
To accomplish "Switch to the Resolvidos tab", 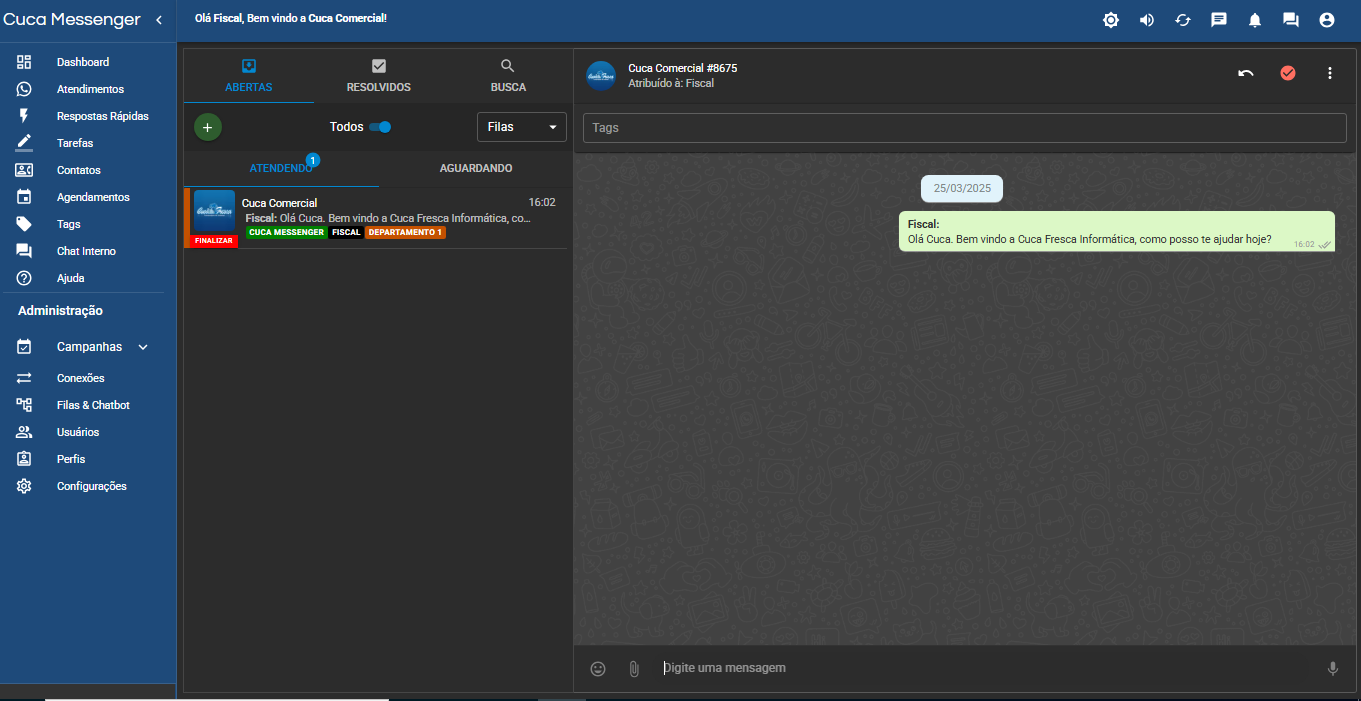I will 379,76.
